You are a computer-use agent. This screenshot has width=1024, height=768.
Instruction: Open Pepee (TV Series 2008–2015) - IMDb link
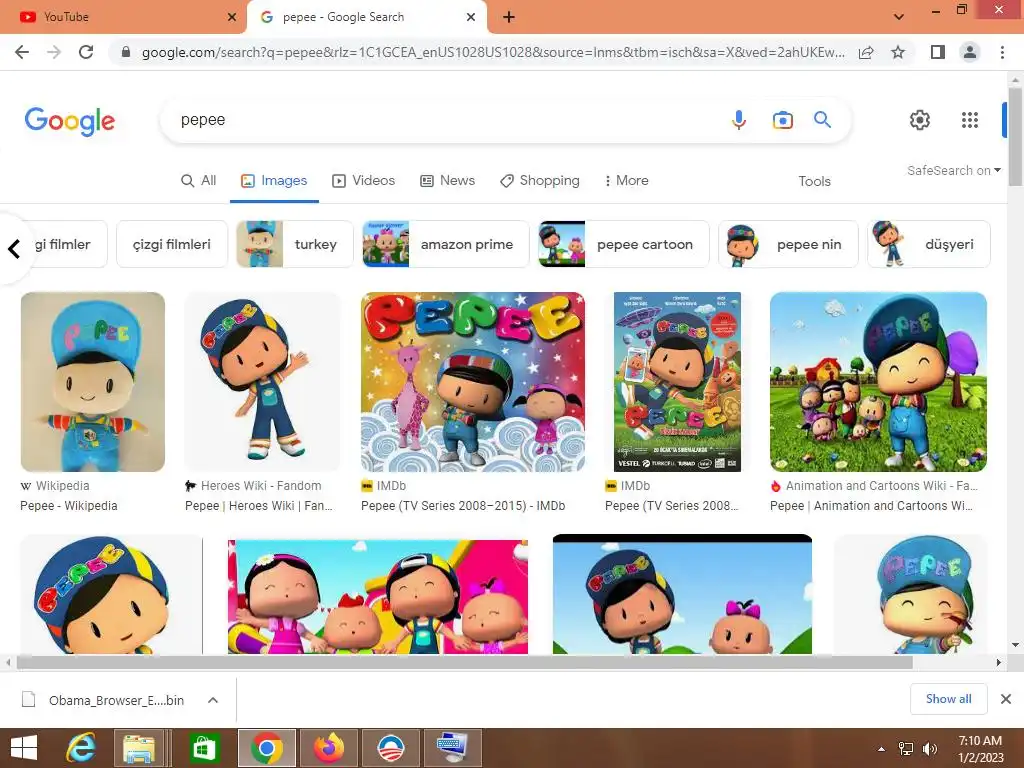click(x=463, y=506)
